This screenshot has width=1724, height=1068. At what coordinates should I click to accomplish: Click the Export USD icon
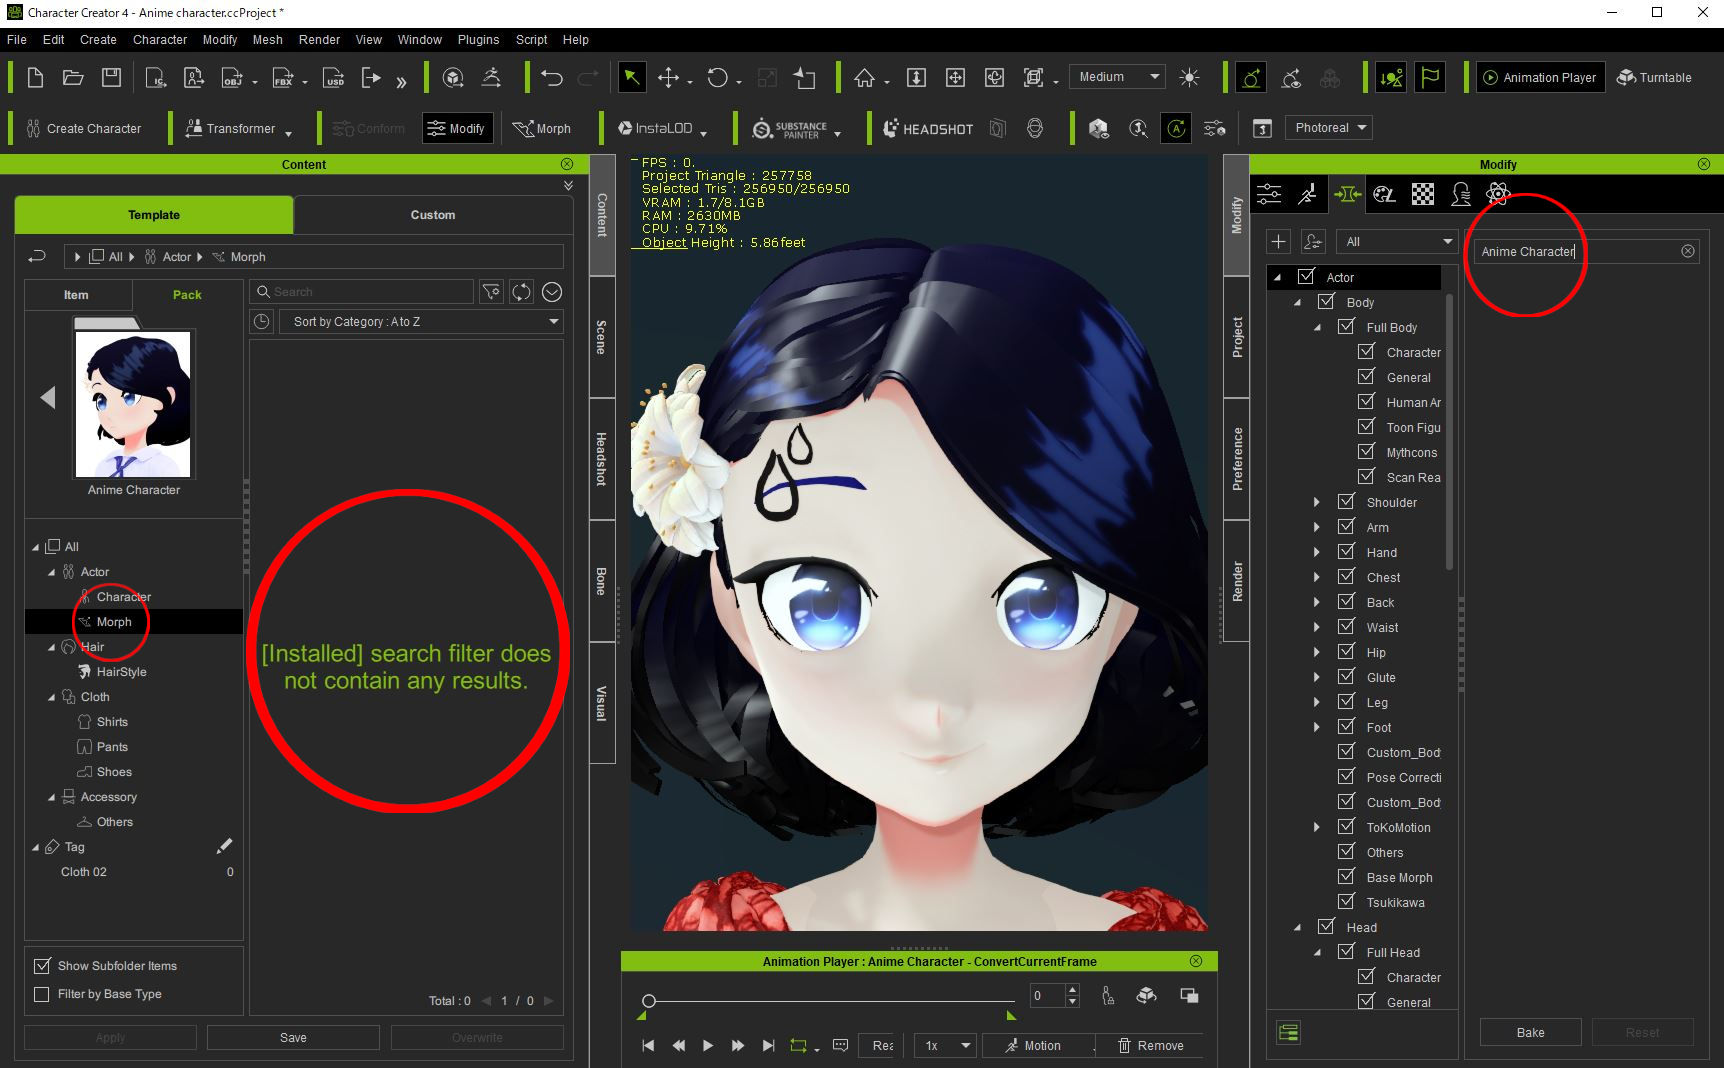(x=334, y=77)
